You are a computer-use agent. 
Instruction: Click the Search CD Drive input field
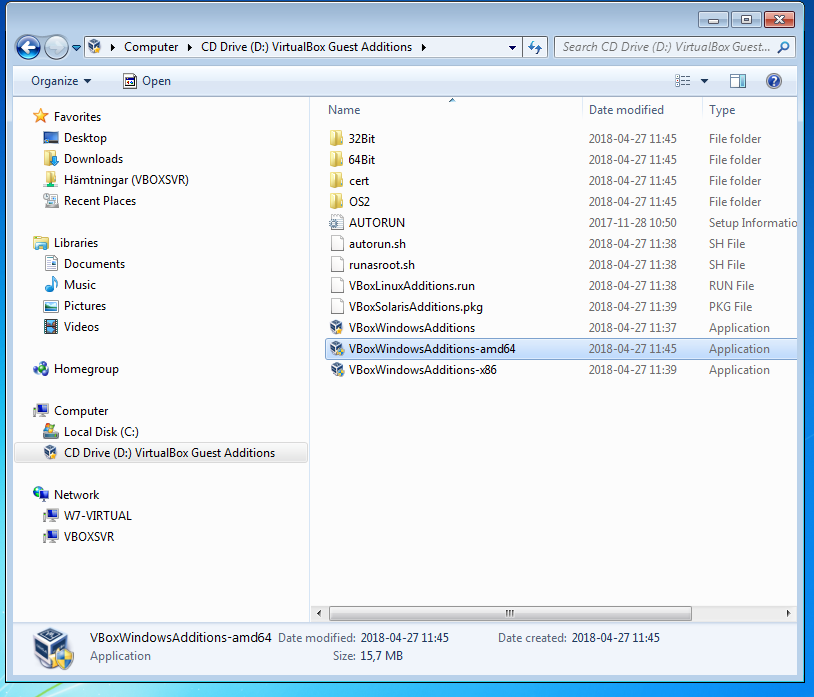coord(665,47)
